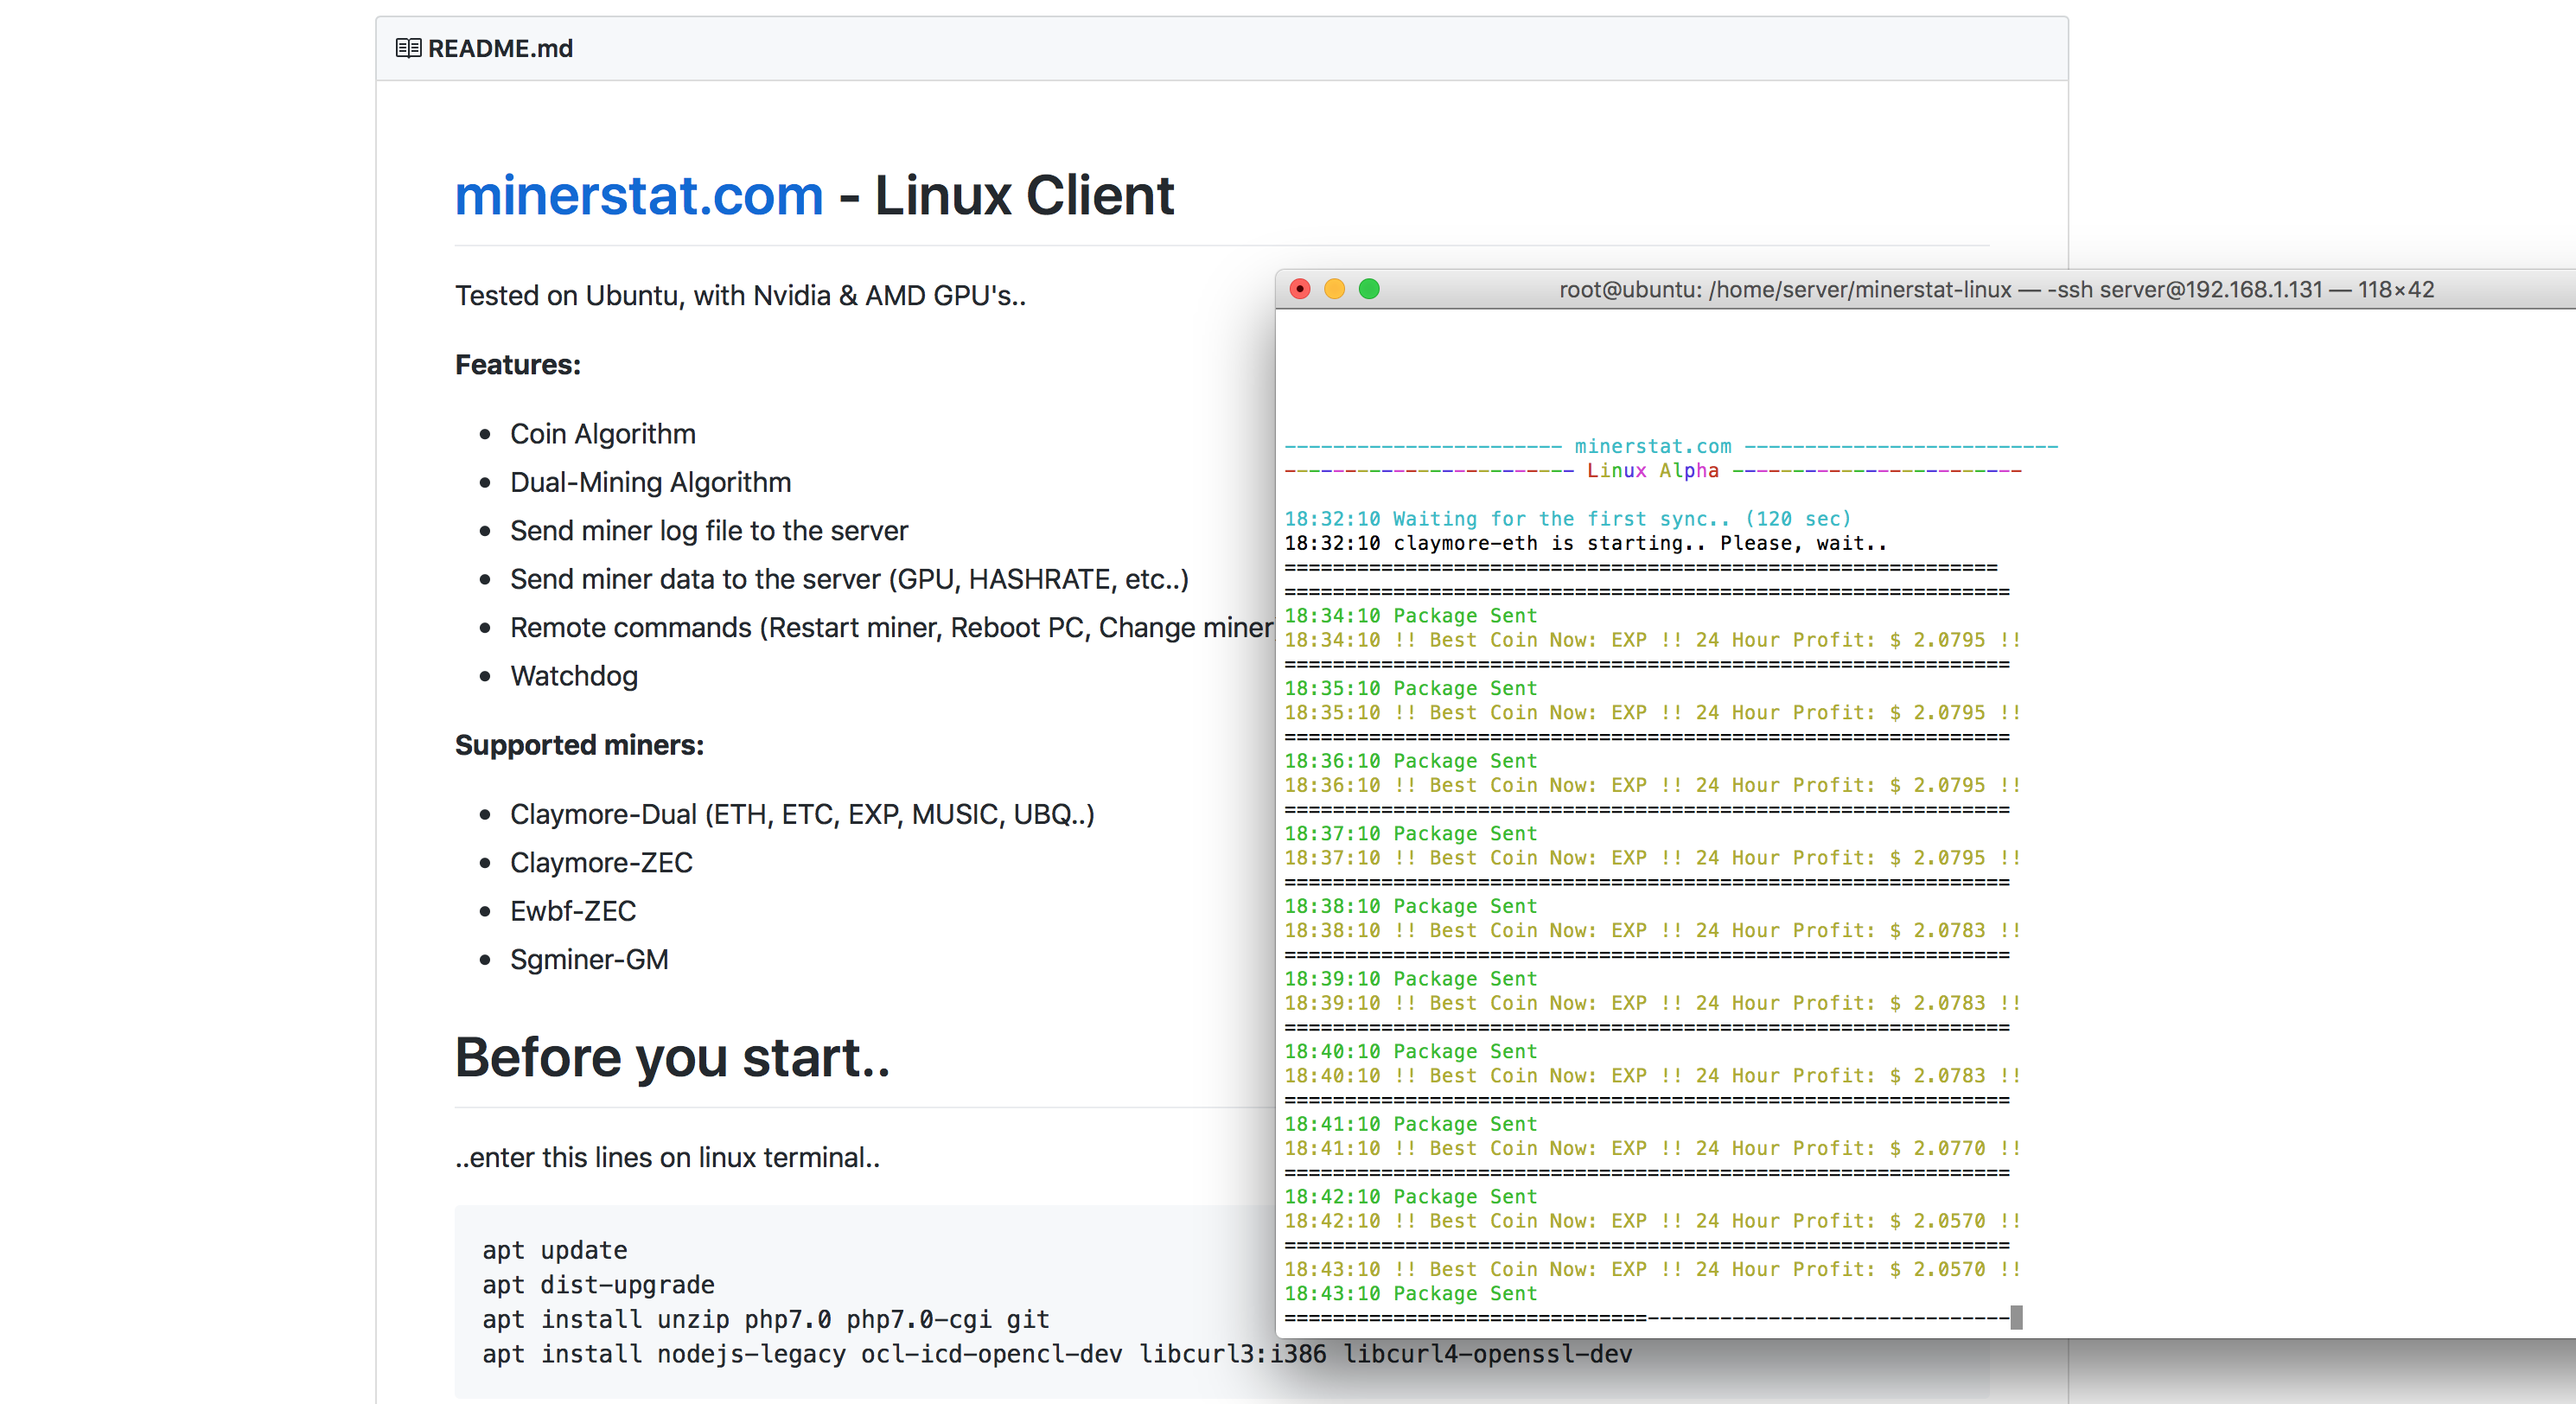Click 18:41:10 profit line showing $ 2.0770
2576x1404 pixels.
coord(1652,1148)
